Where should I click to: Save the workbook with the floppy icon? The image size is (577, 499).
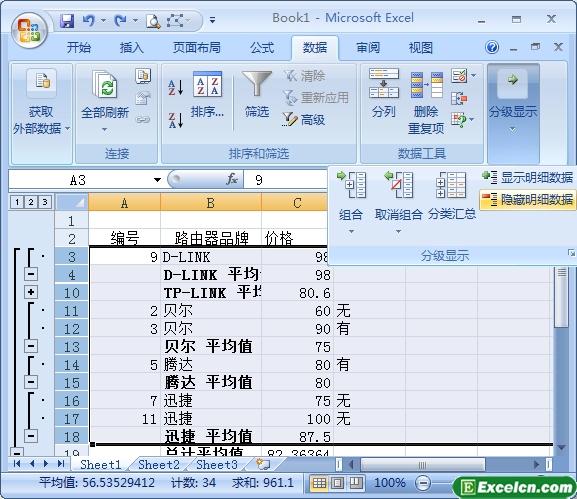[x=67, y=21]
